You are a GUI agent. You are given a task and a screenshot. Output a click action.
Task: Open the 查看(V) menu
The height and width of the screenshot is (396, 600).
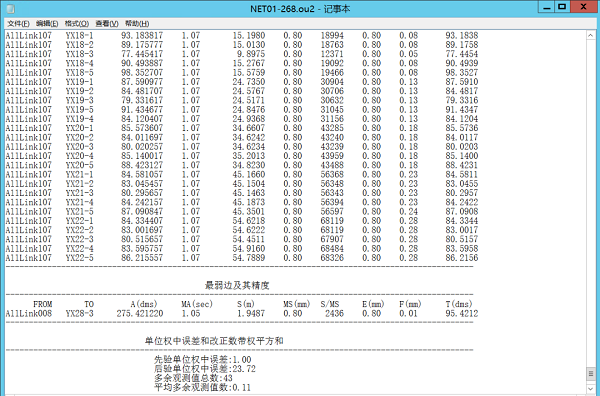coord(107,24)
